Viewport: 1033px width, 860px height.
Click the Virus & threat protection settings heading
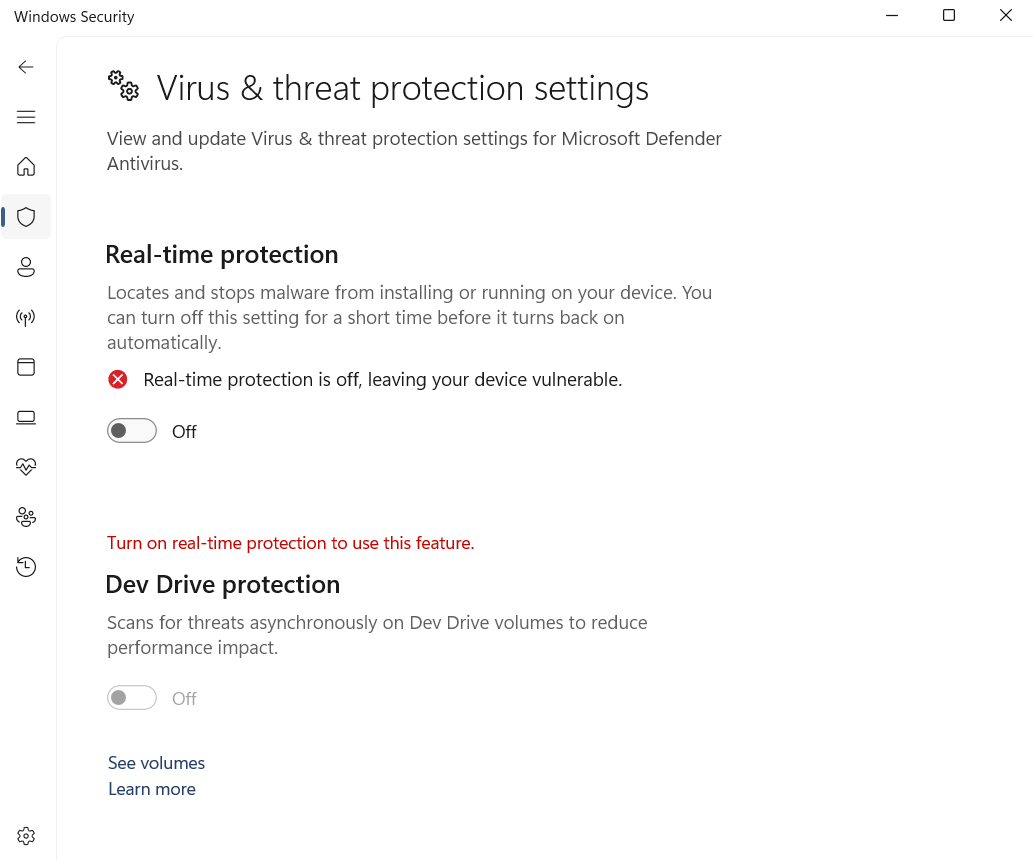tap(402, 88)
